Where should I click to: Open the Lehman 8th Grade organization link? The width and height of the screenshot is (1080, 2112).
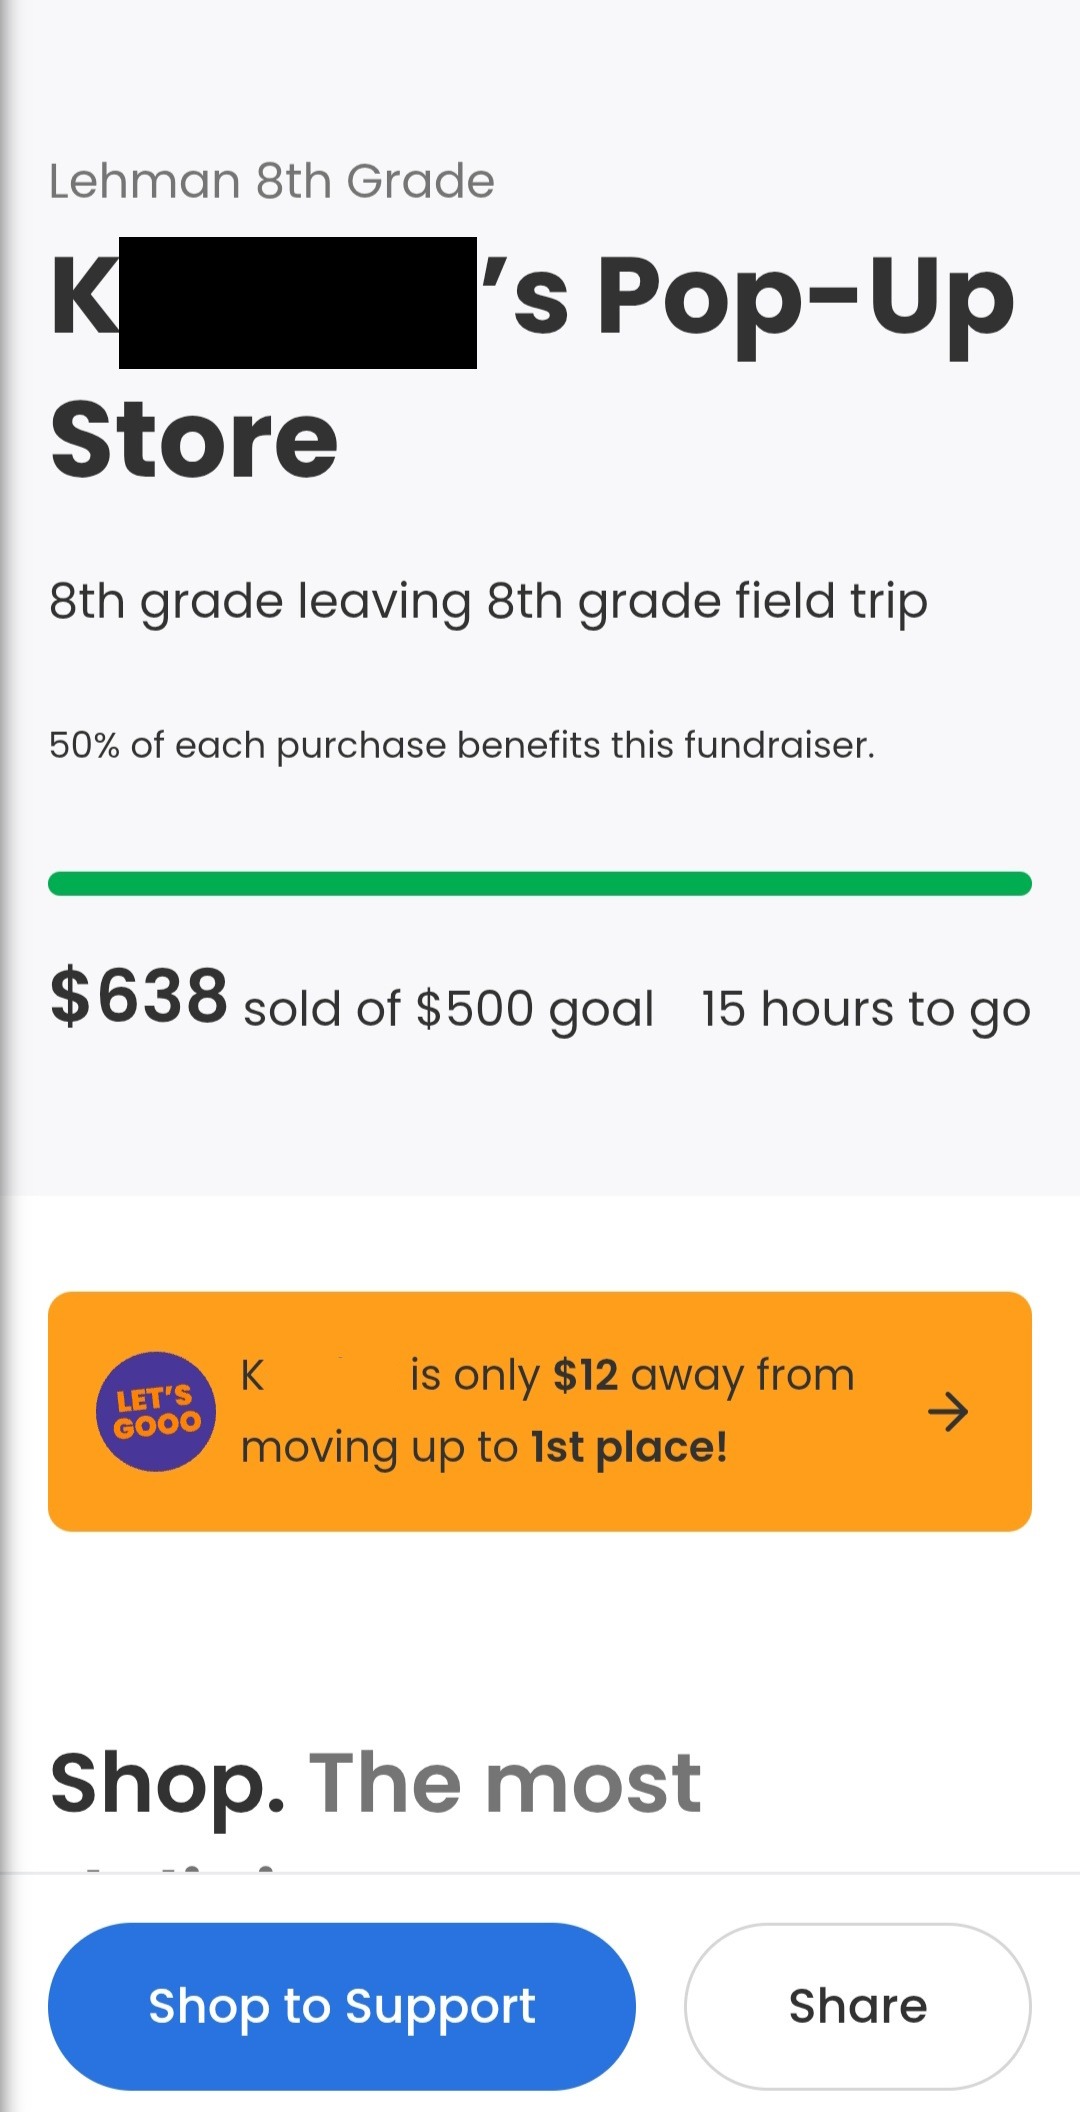click(272, 181)
